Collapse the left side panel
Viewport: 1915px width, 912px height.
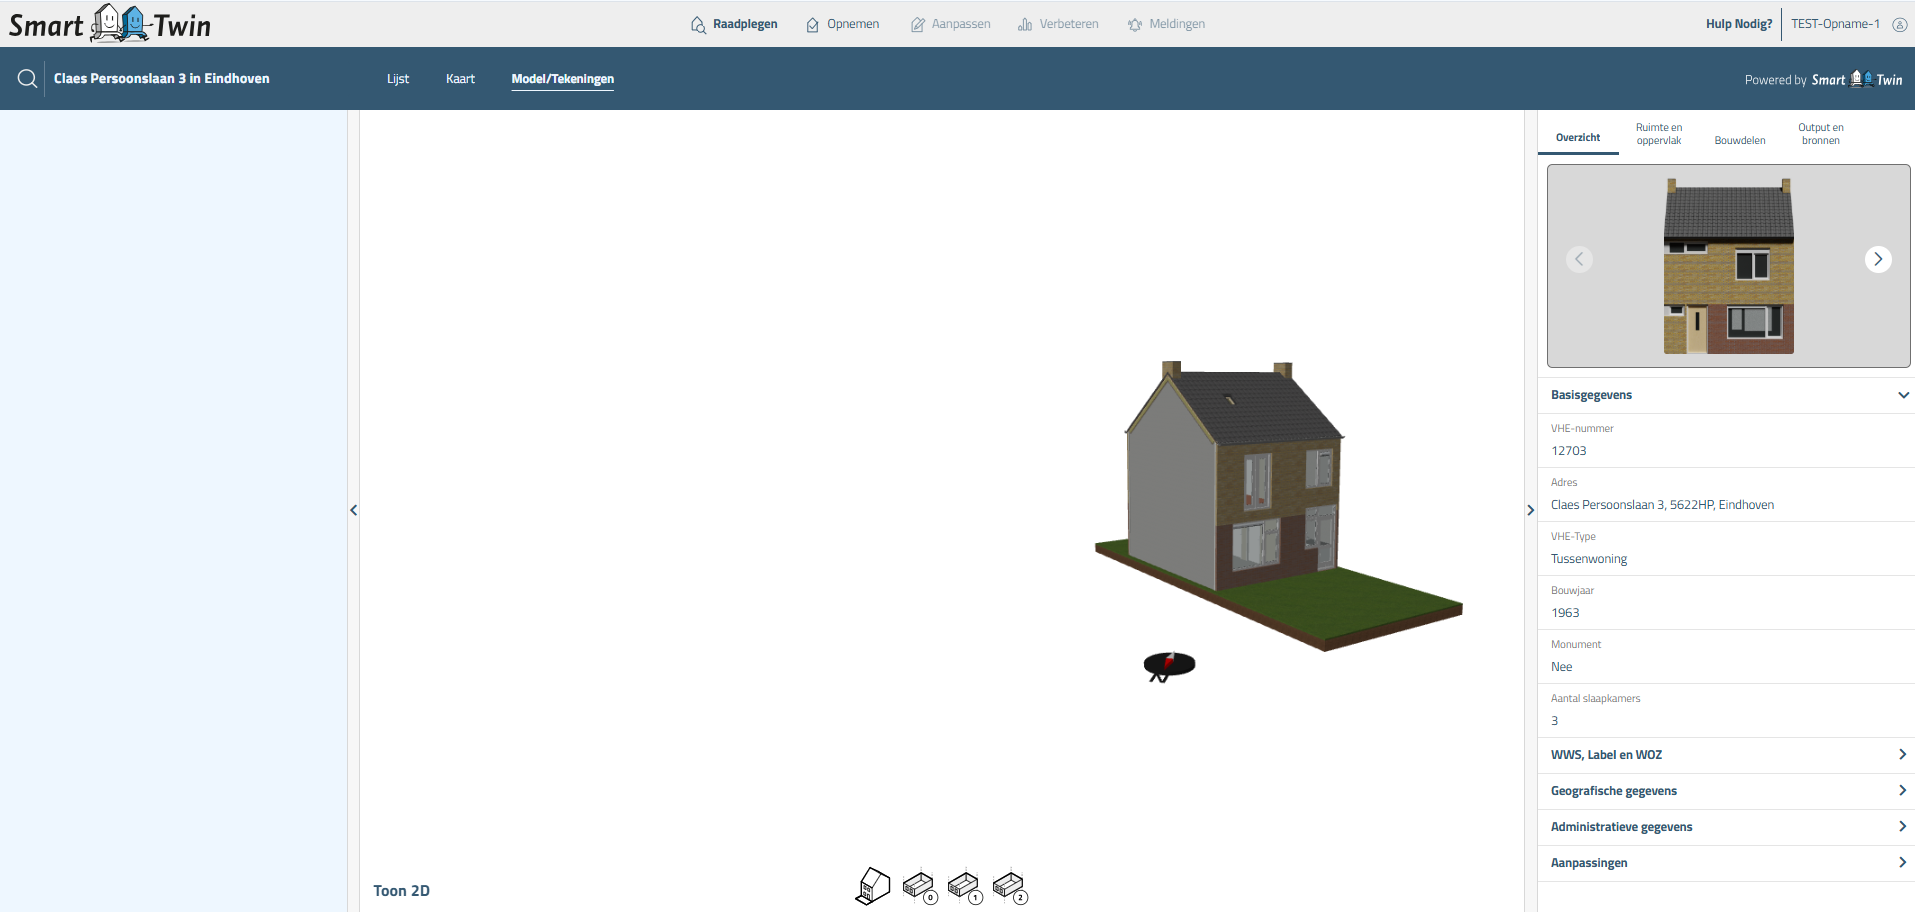click(x=353, y=510)
